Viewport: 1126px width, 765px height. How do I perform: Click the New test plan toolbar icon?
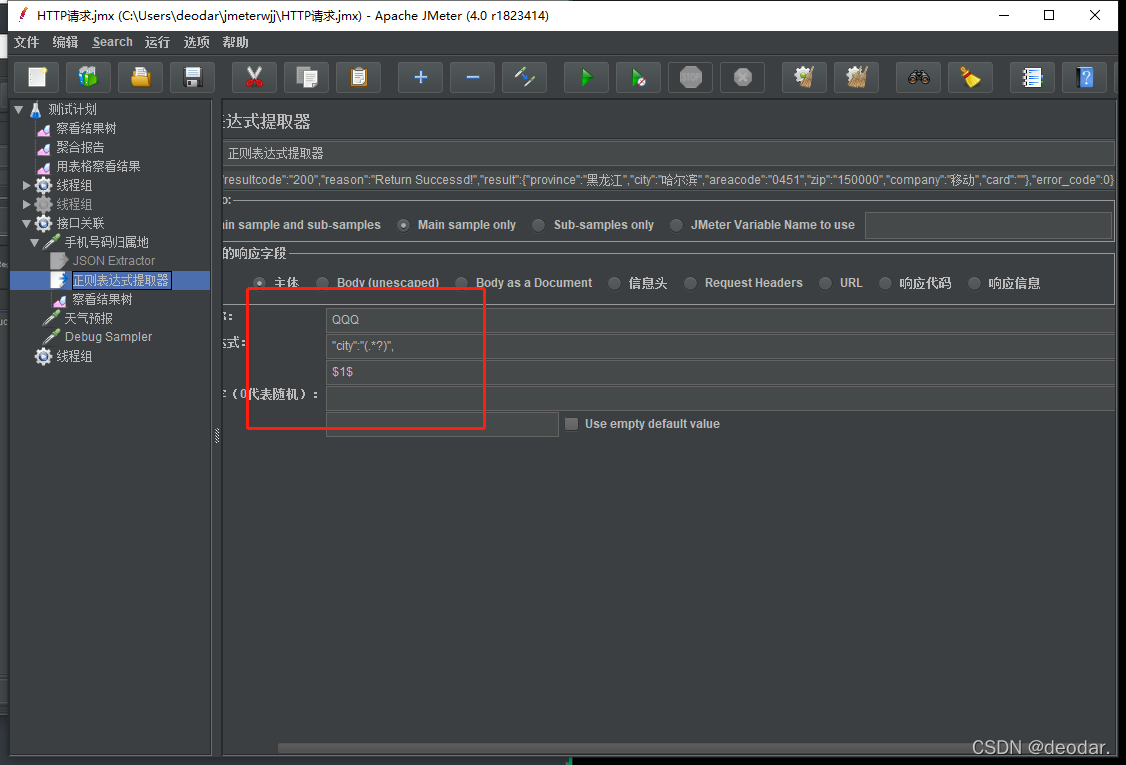point(37,77)
